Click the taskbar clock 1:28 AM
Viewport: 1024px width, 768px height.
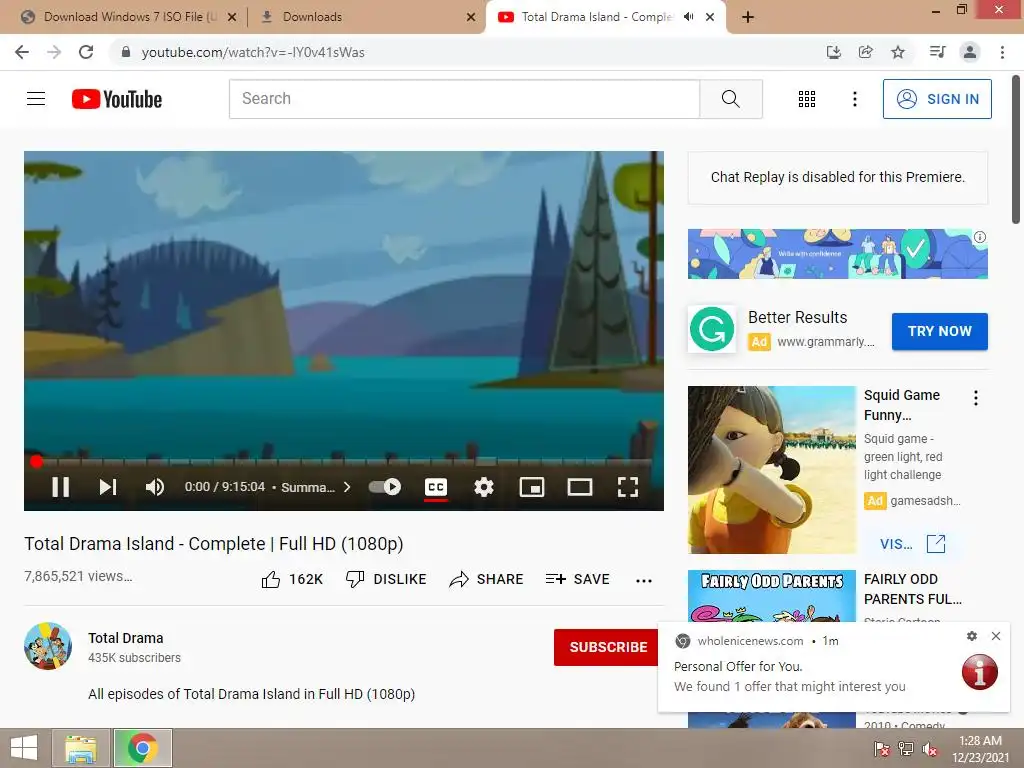coord(980,741)
